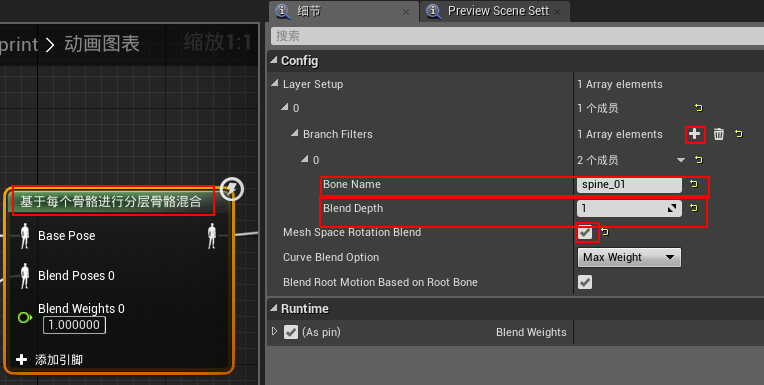The width and height of the screenshot is (764, 385).
Task: Empty the Branch Filters array with trash icon
Action: tap(719, 134)
